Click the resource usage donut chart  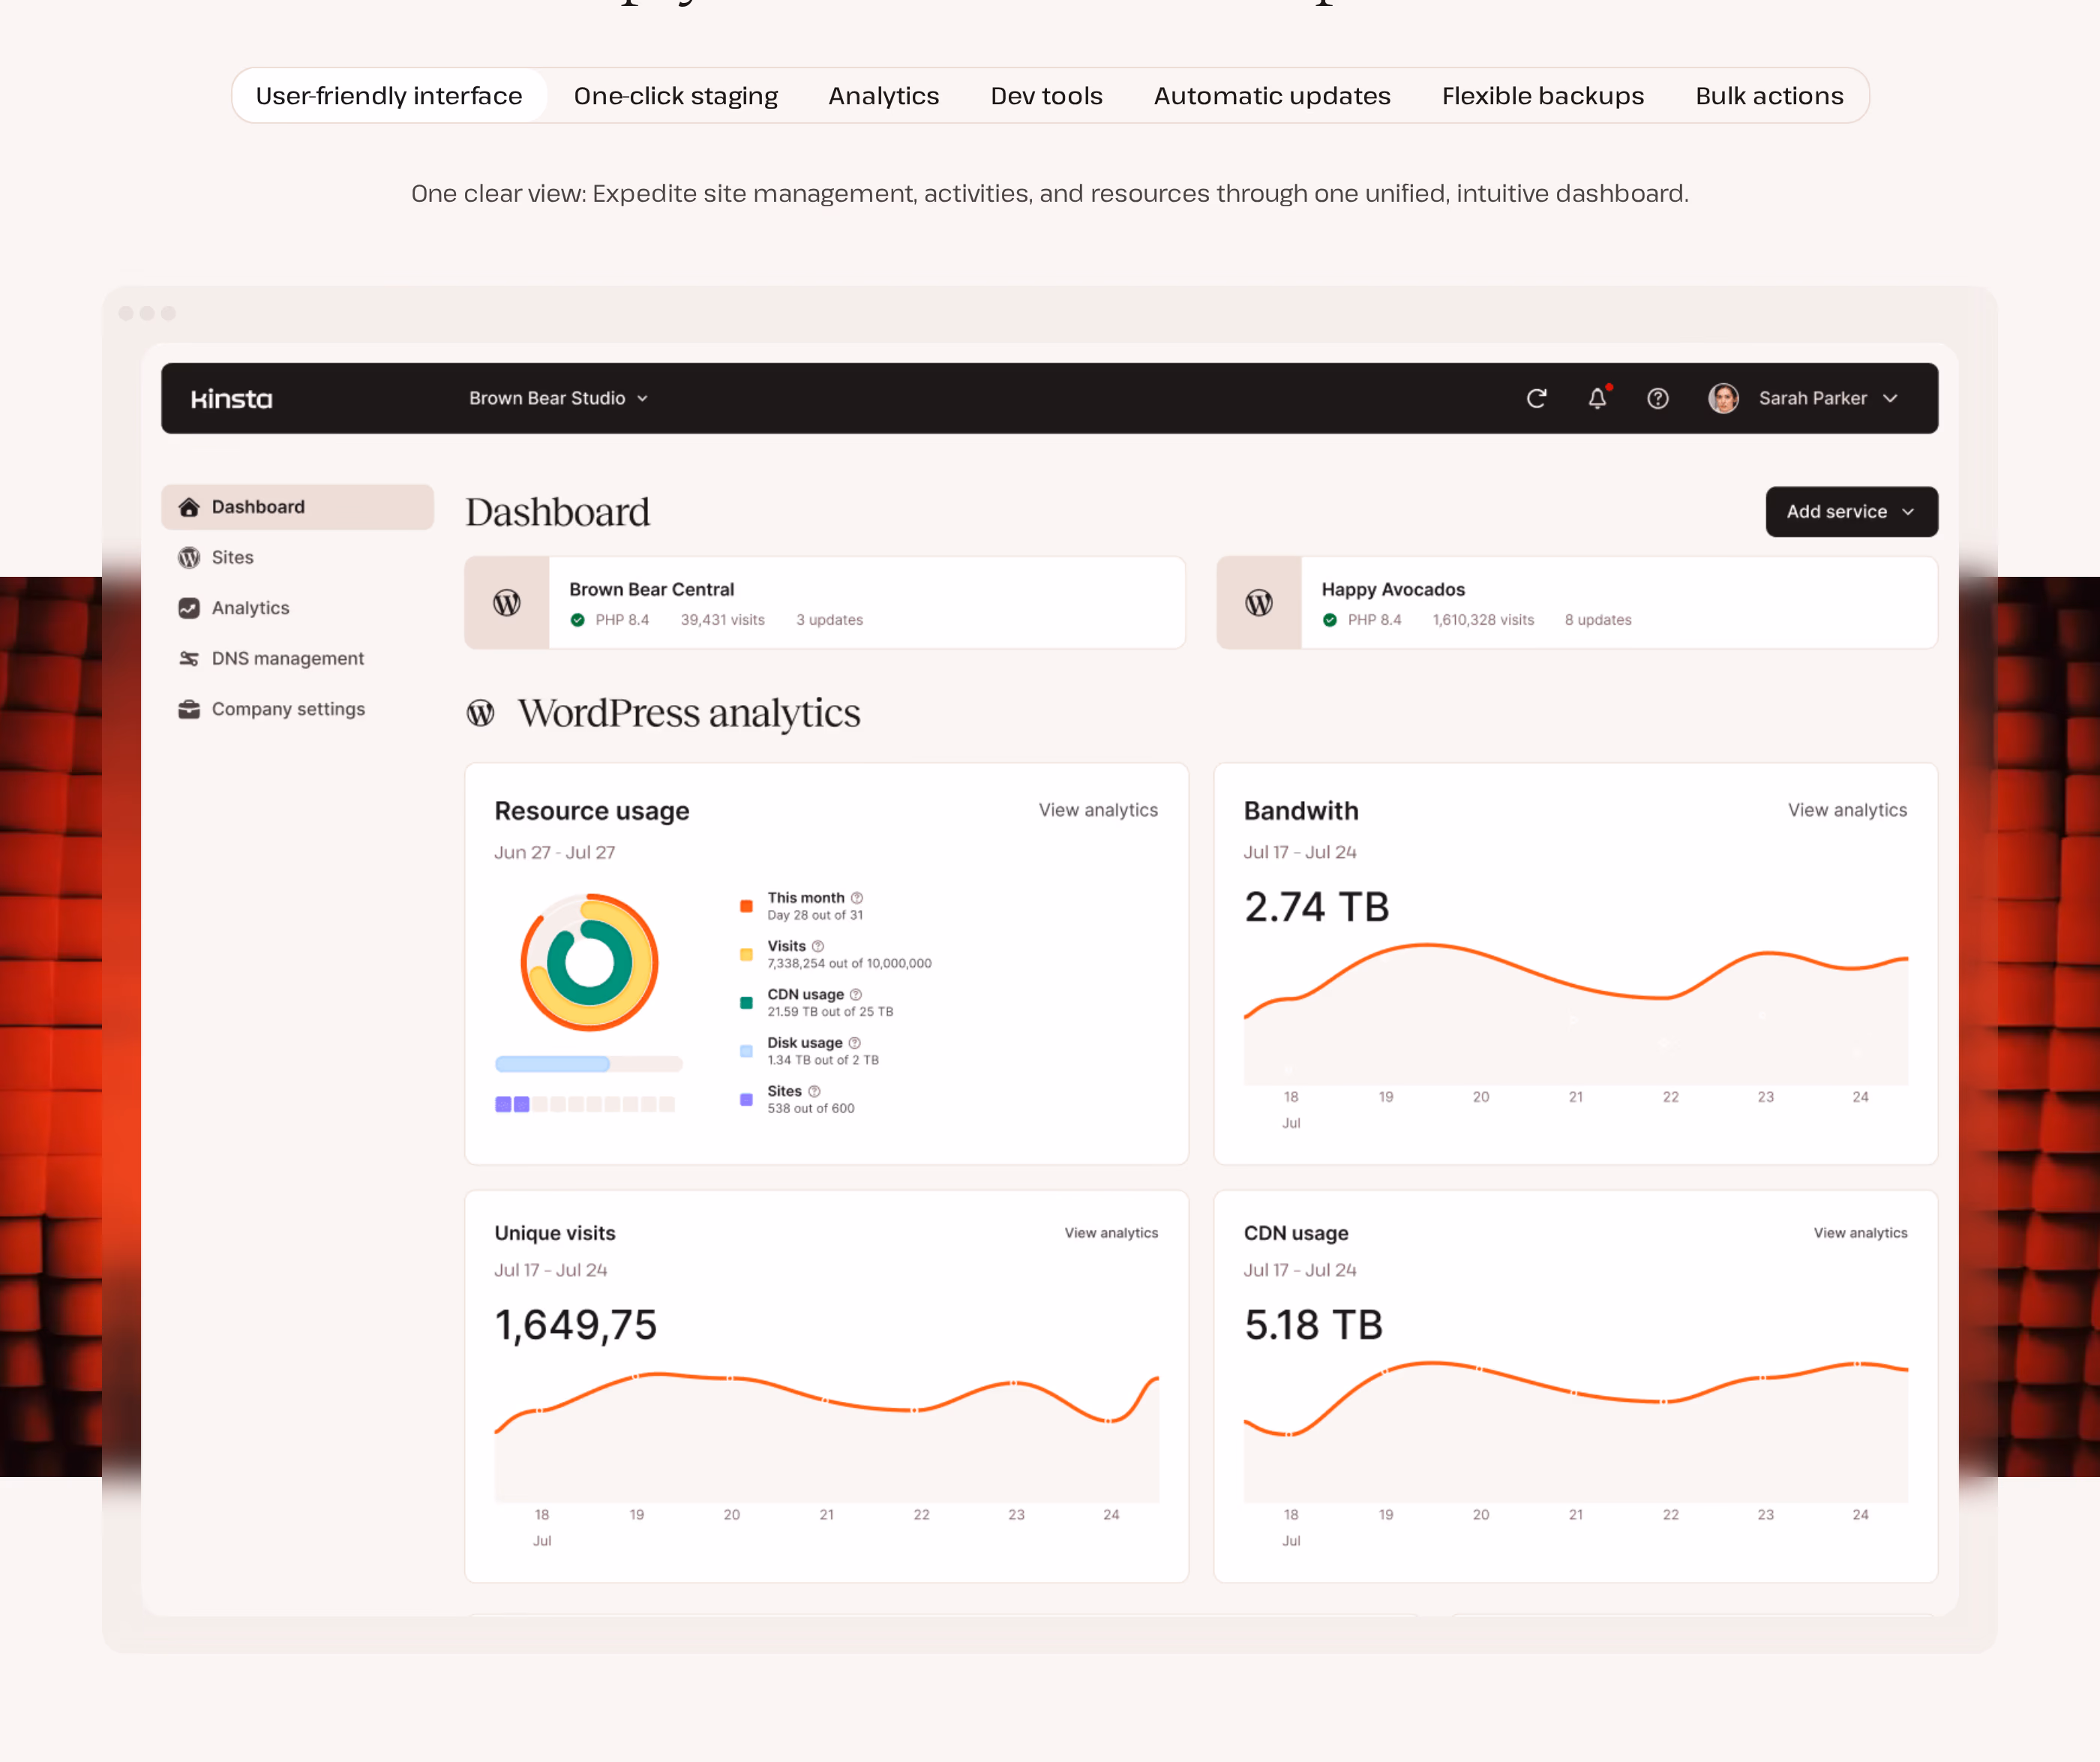[589, 962]
